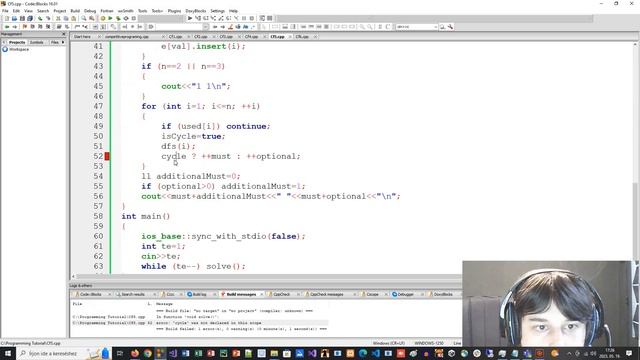Undo the last edit

pos(40,18)
